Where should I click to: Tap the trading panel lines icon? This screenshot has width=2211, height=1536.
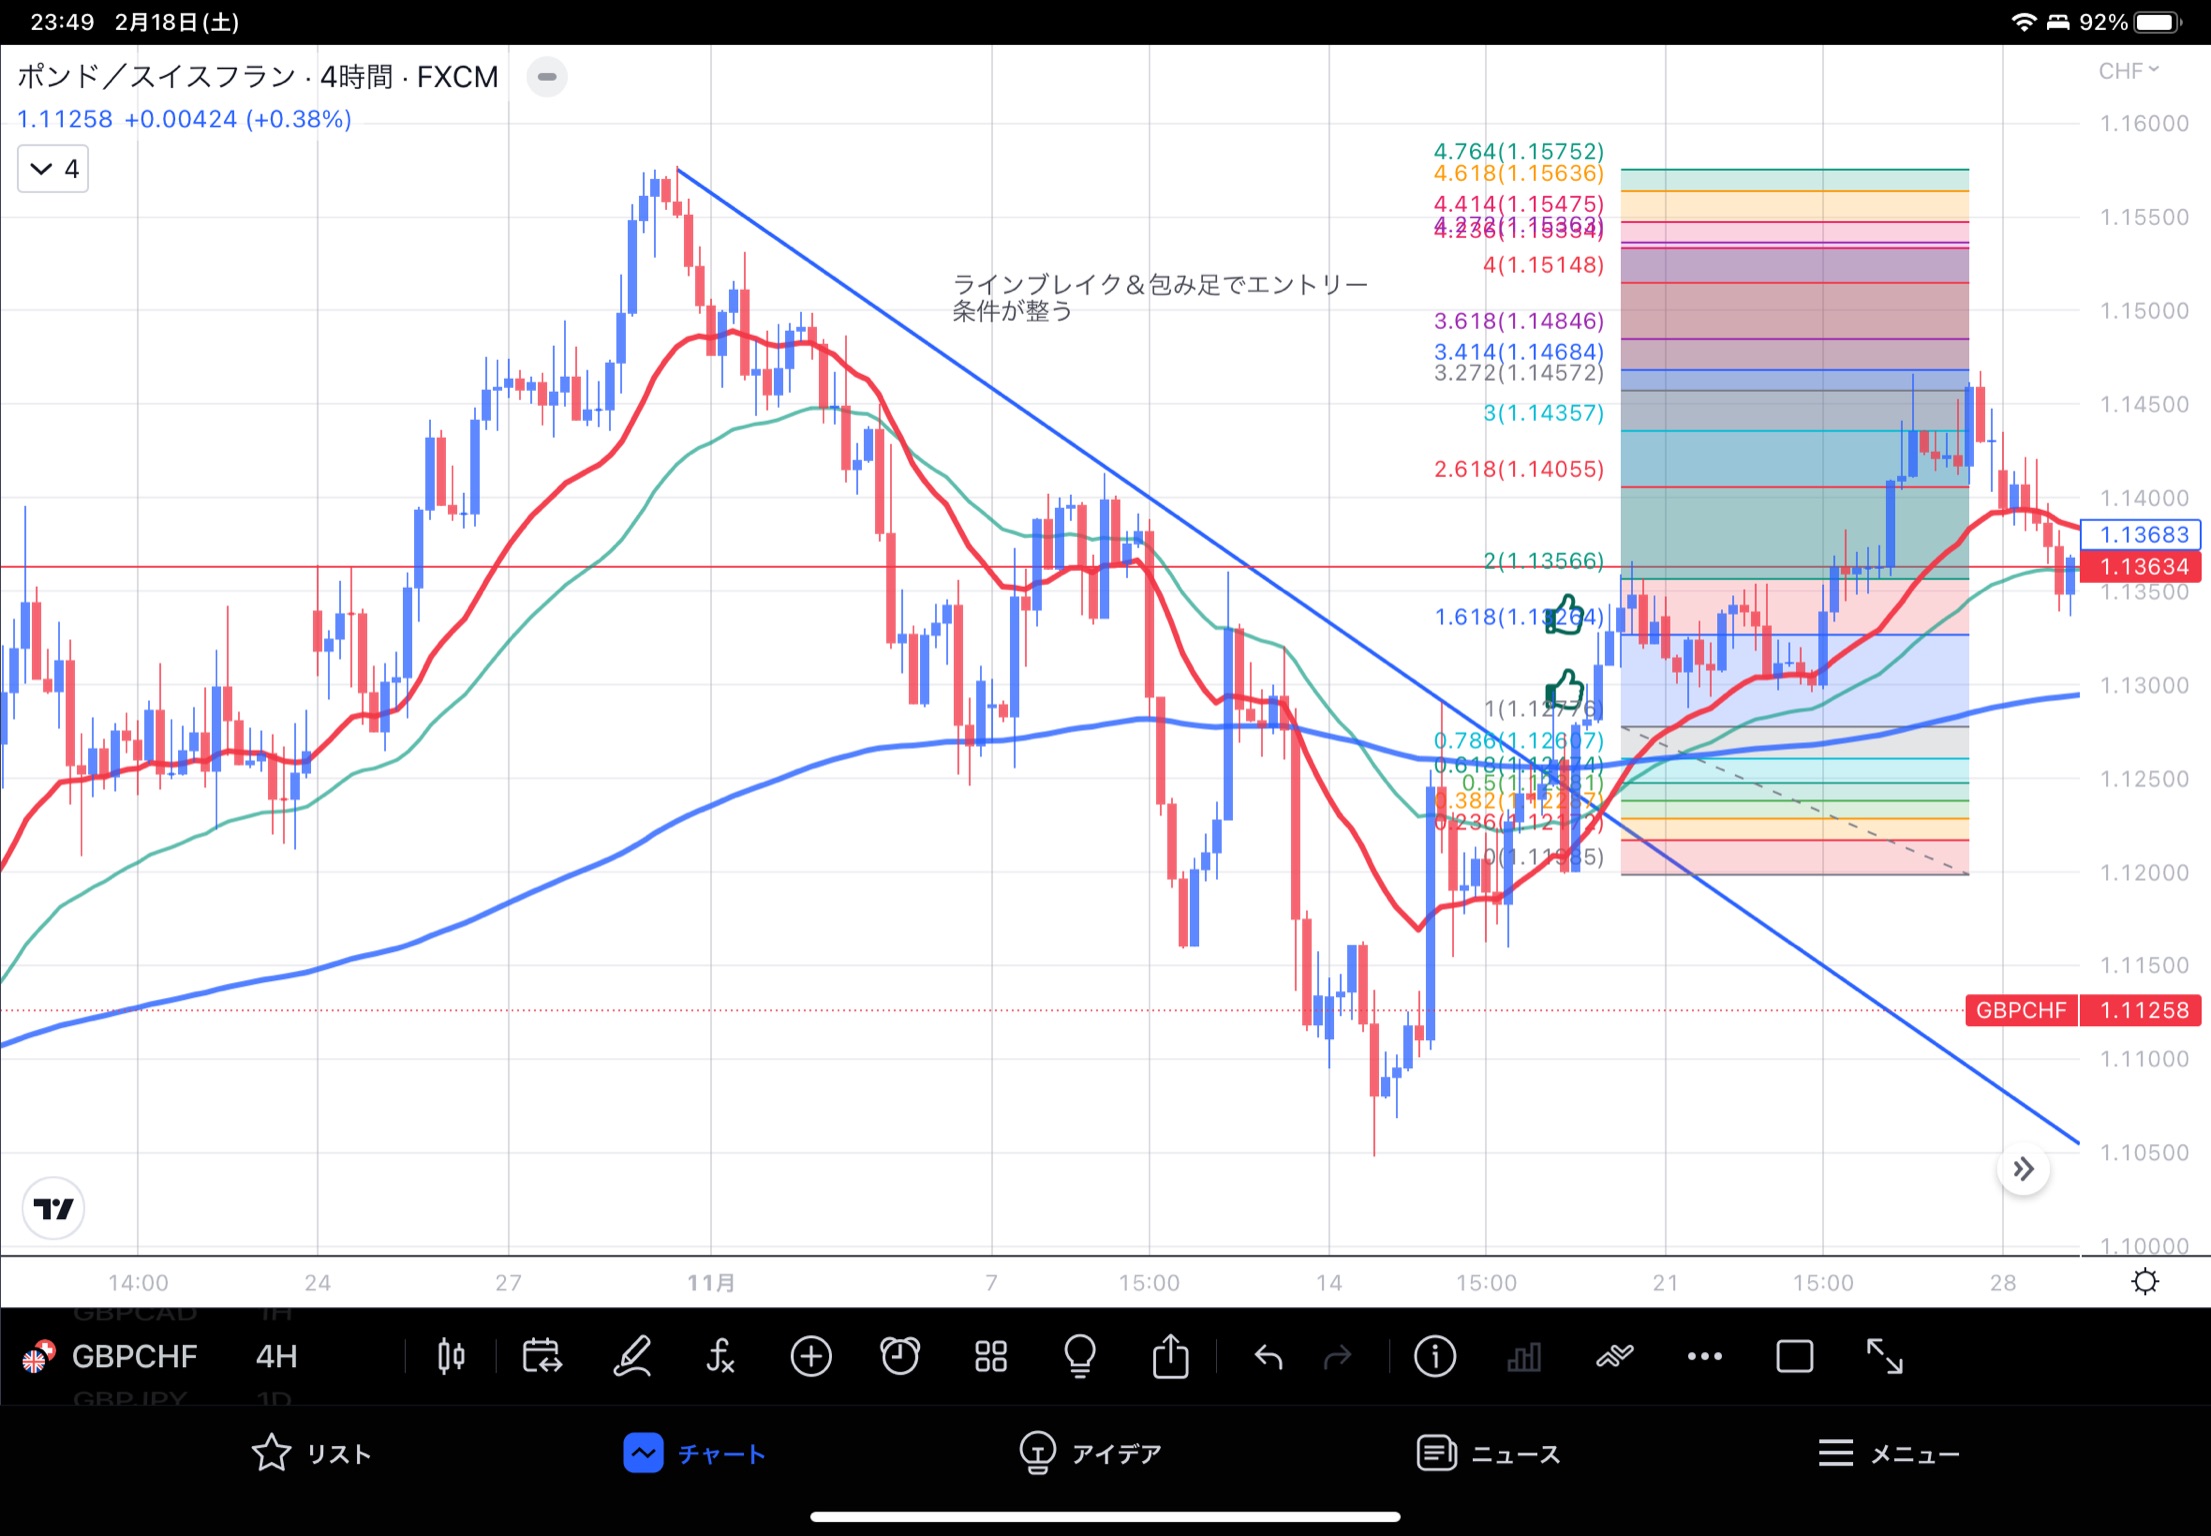point(1614,1357)
